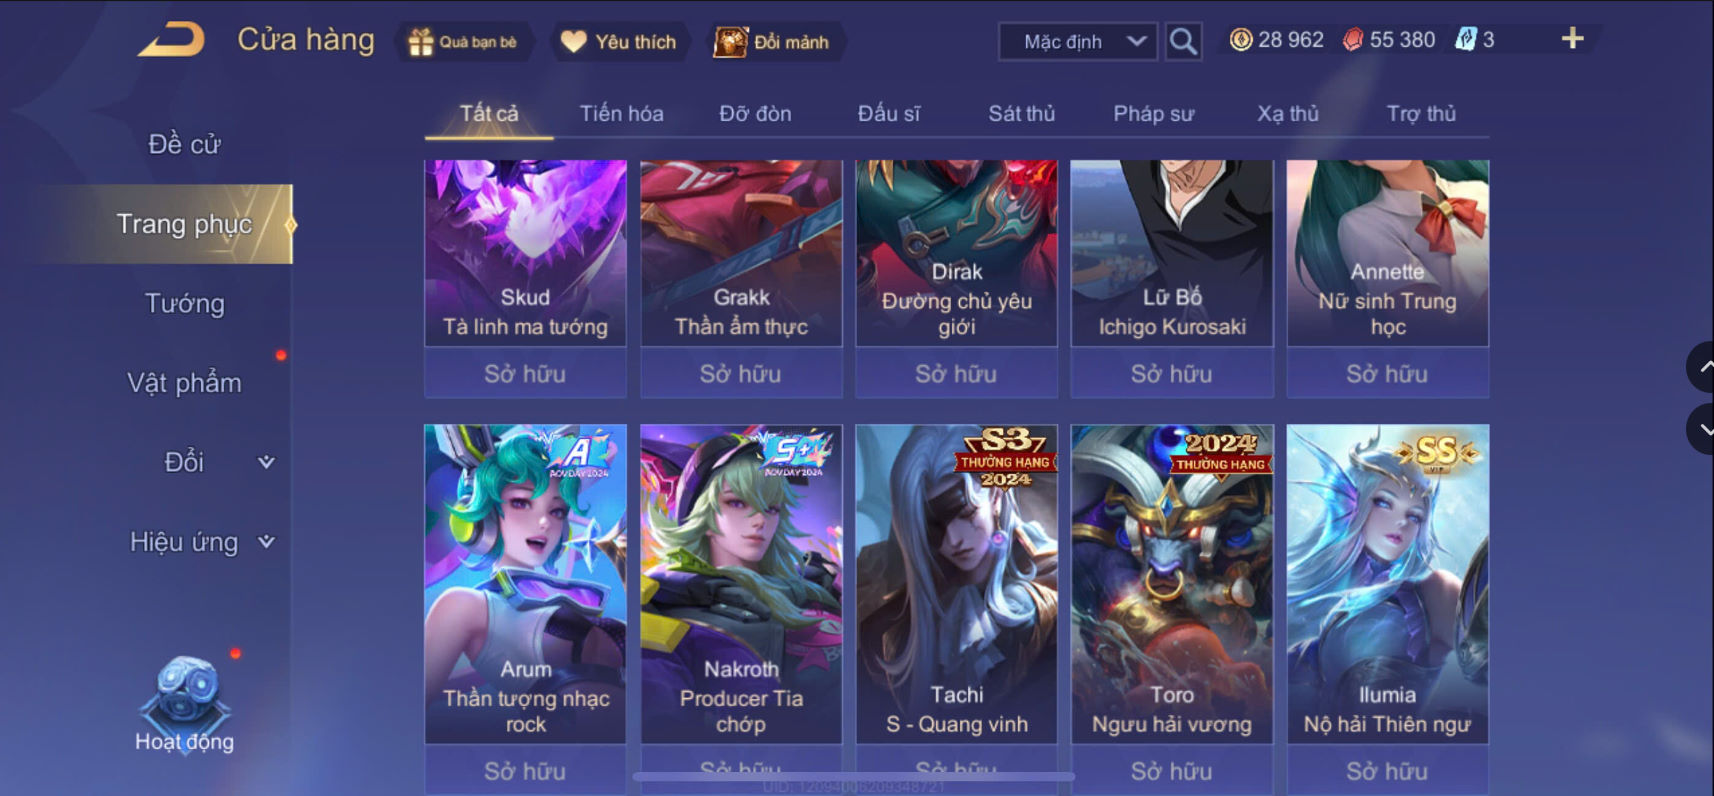Click the scroll down arrow button
Image resolution: width=1714 pixels, height=796 pixels.
[1701, 429]
